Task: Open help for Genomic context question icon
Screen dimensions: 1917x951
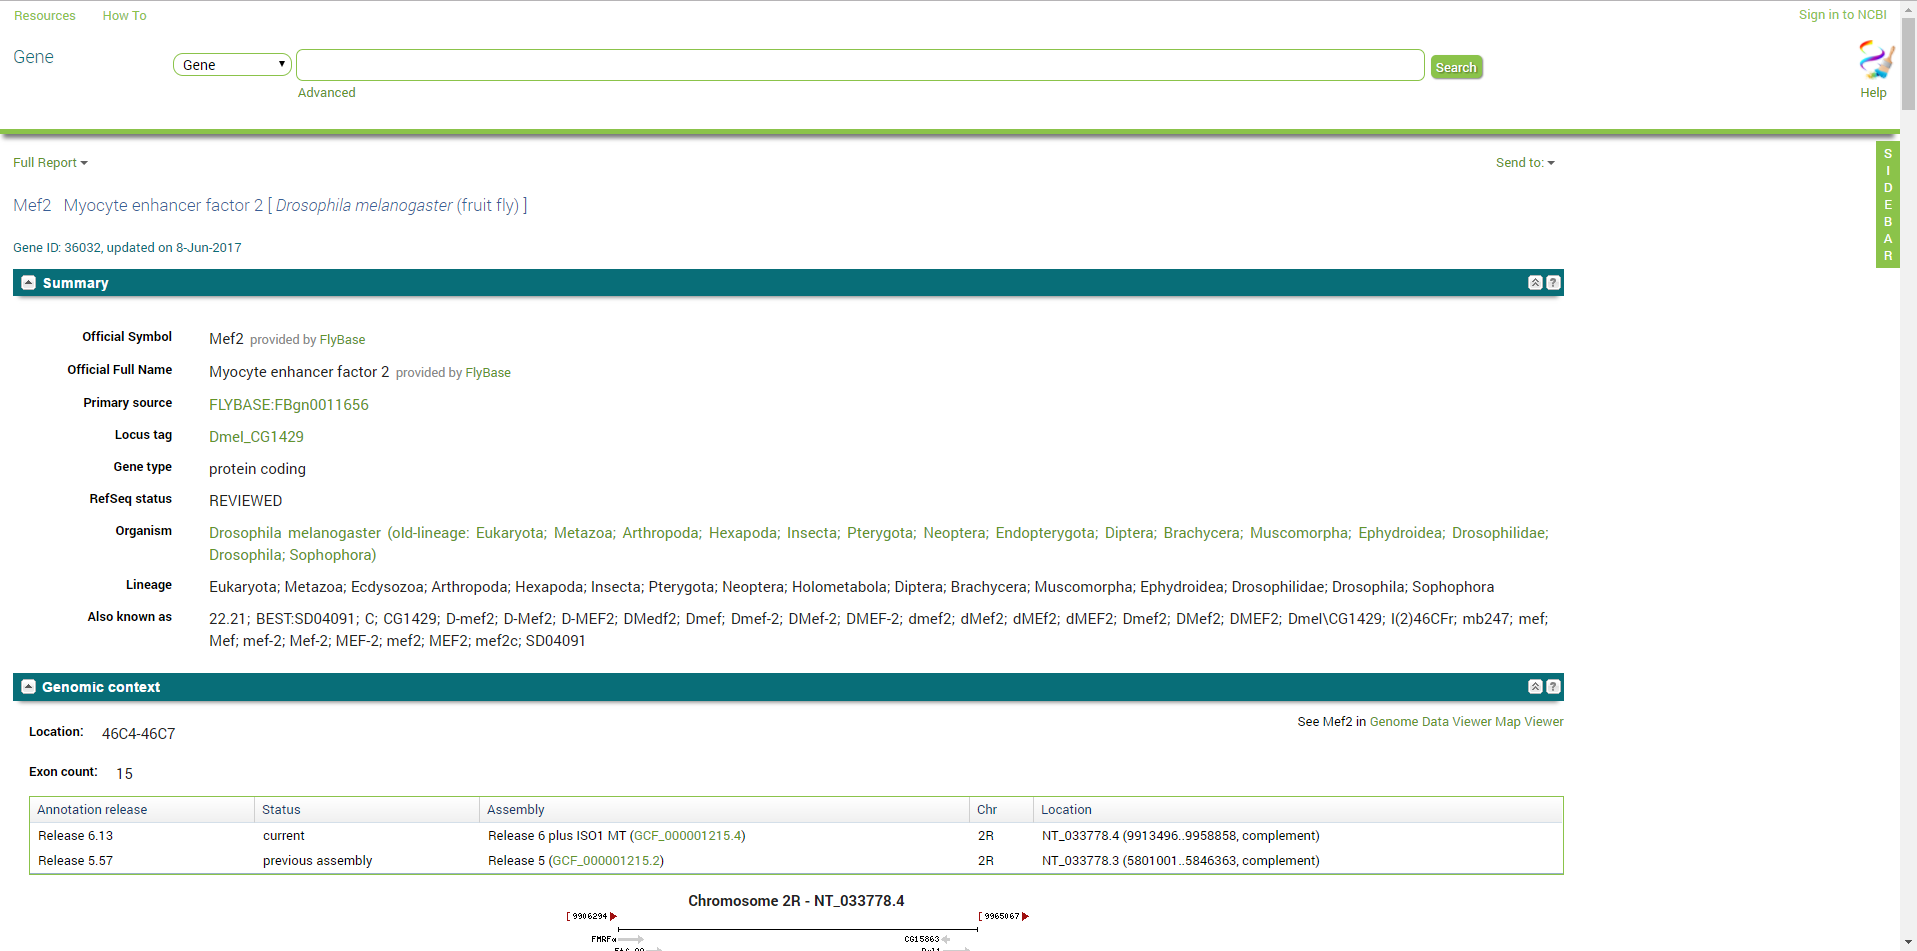Action: pos(1553,687)
